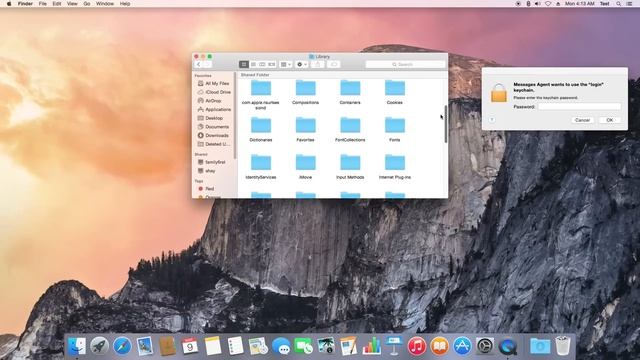Select Desktop in sidebar

pyautogui.click(x=213, y=118)
